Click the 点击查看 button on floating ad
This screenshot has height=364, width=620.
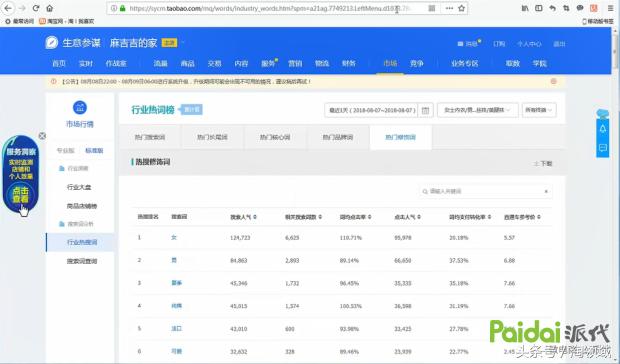[x=21, y=194]
